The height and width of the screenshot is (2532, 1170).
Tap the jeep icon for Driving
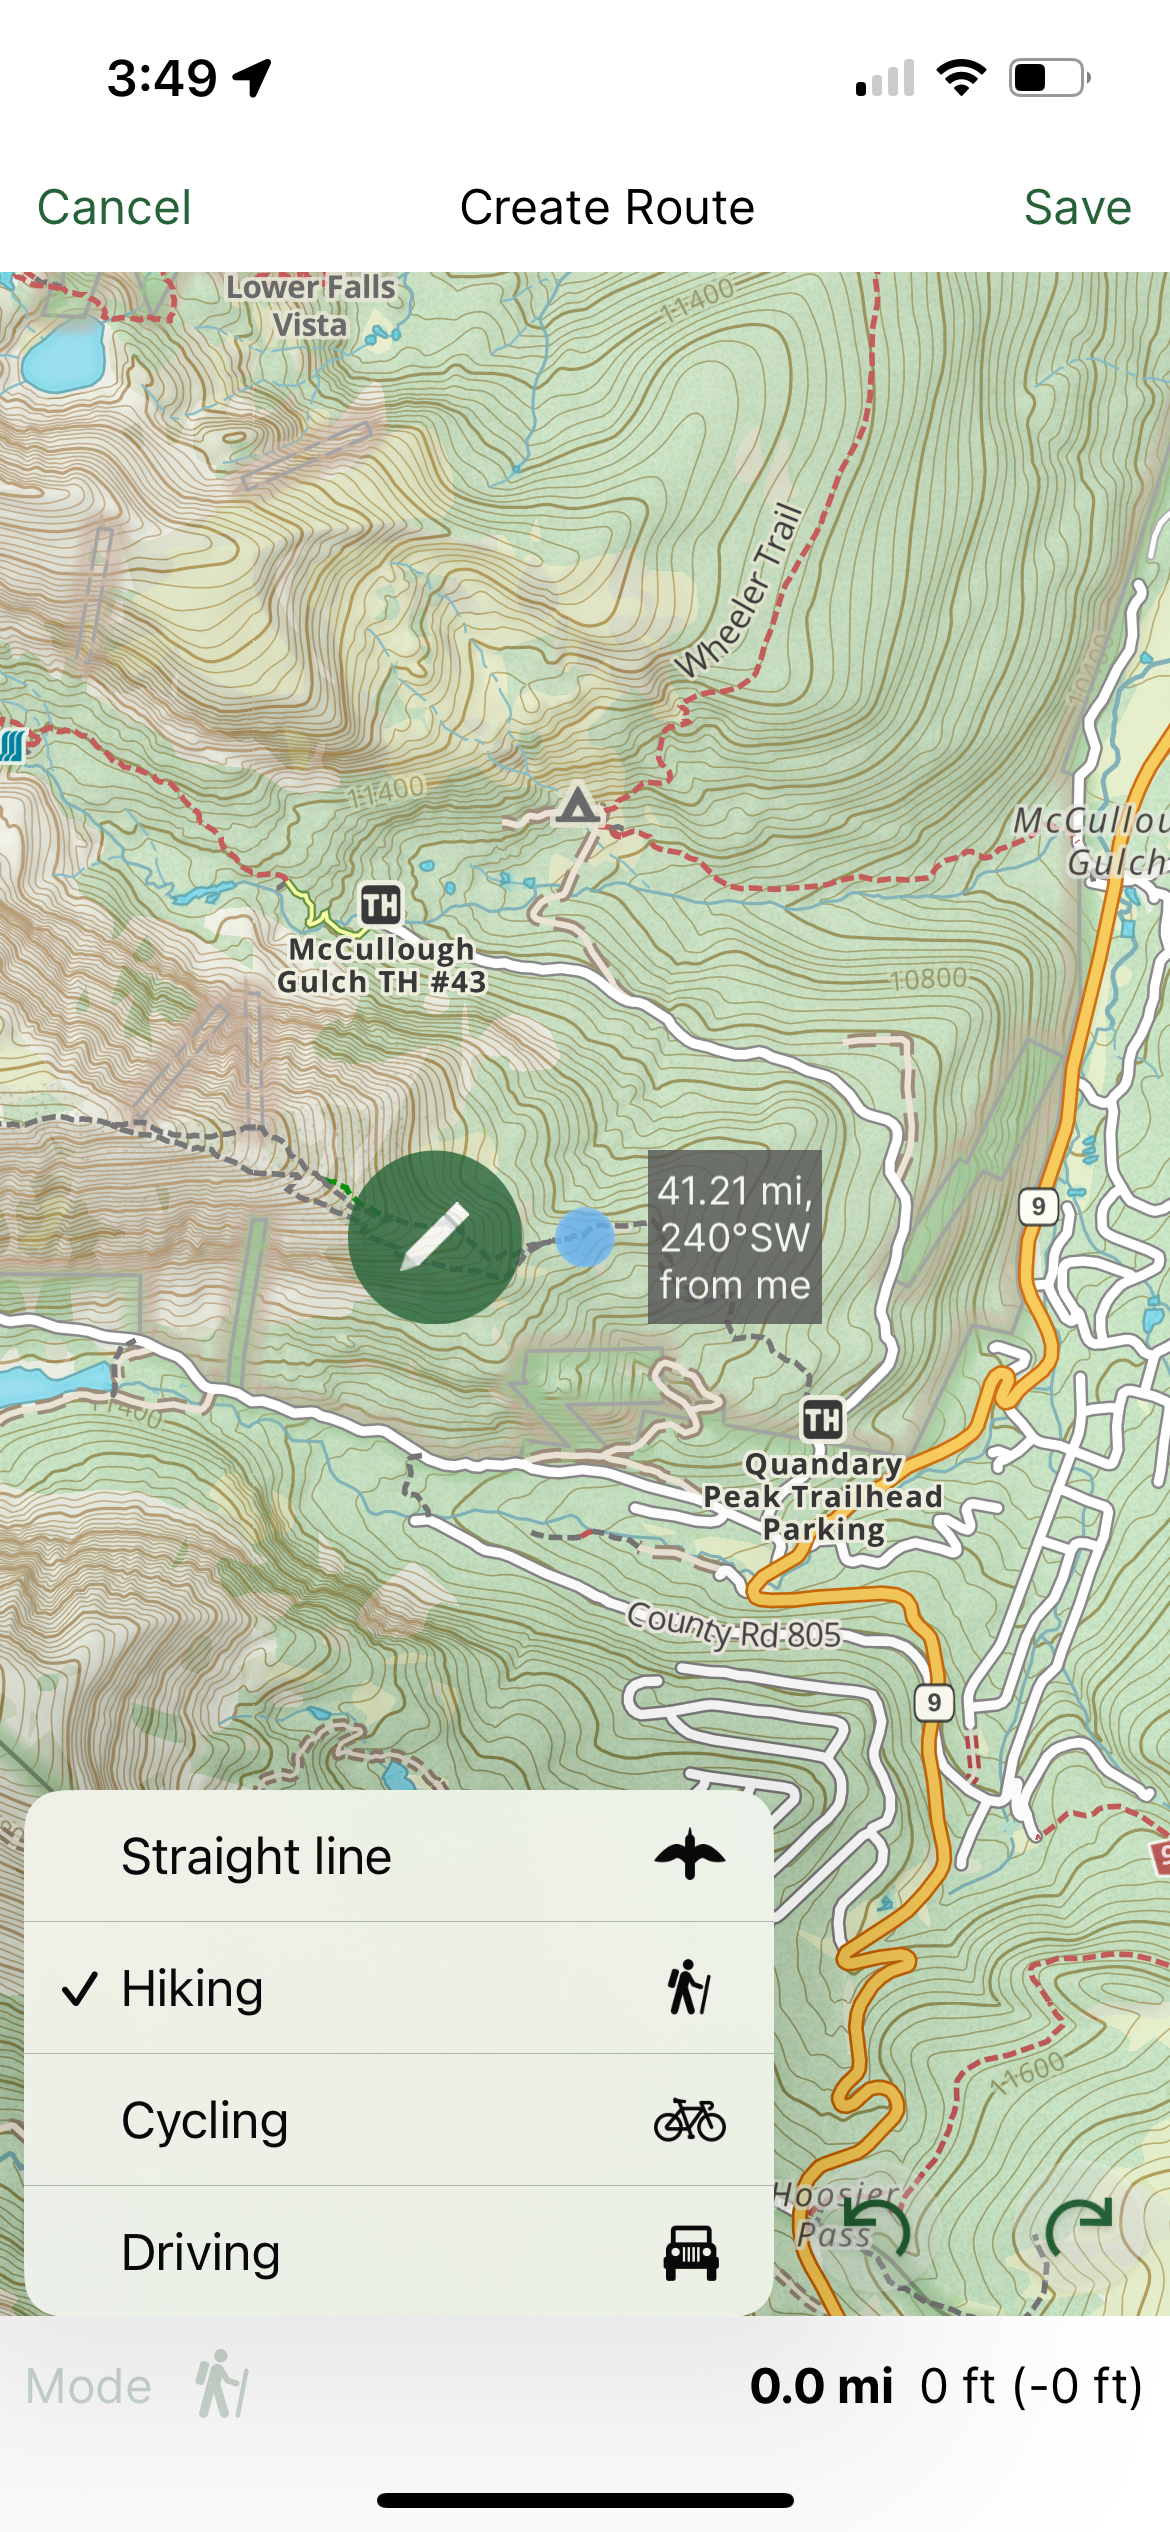click(x=691, y=2253)
